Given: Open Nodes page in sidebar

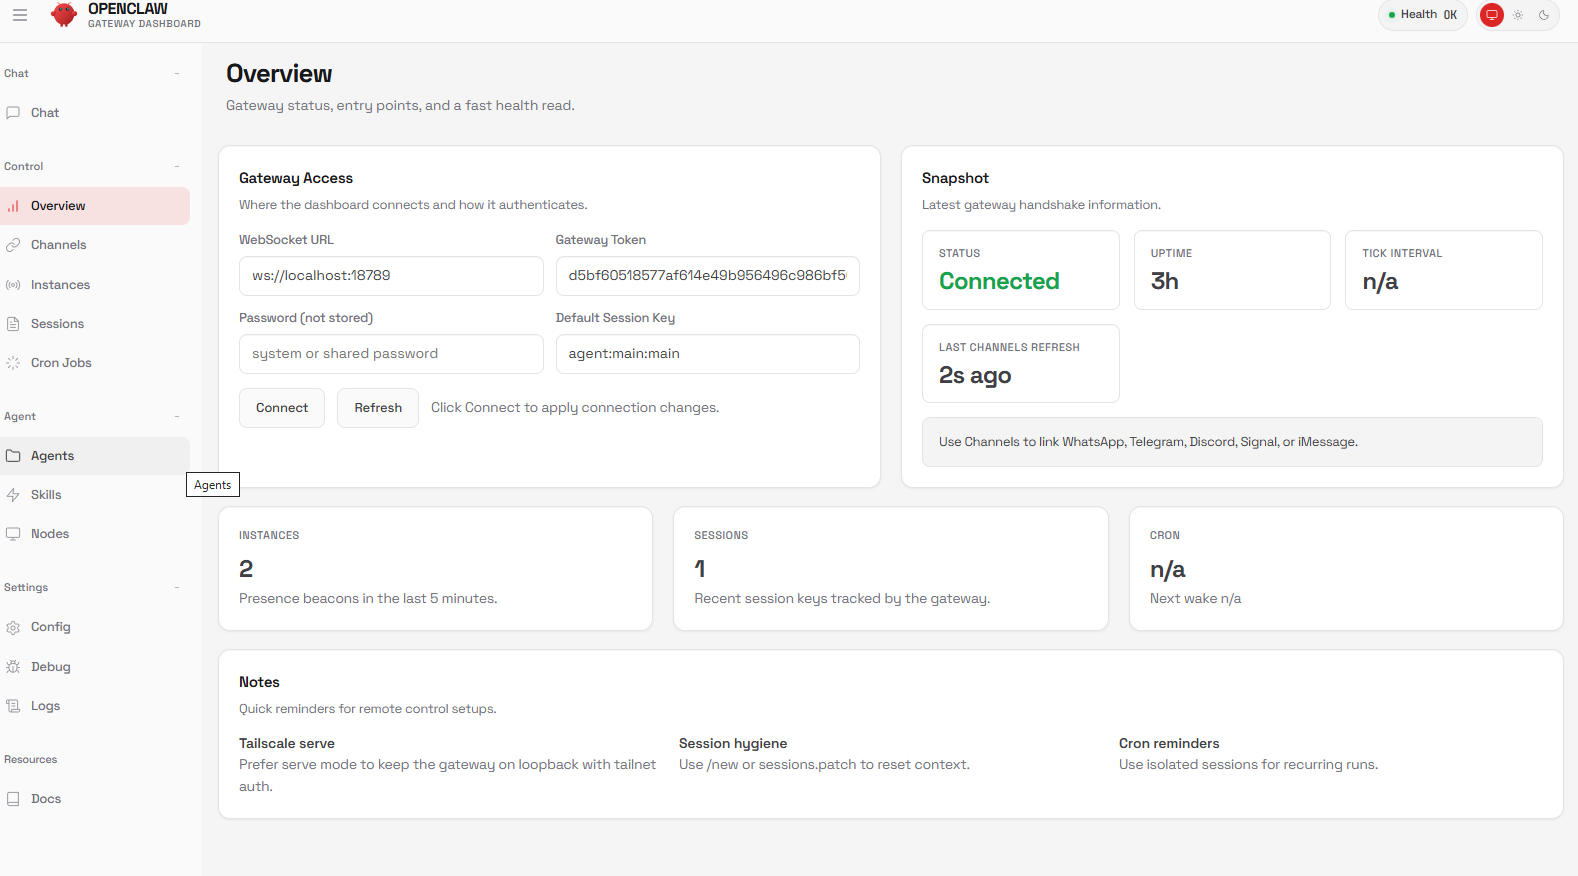Looking at the screenshot, I should pos(95,534).
